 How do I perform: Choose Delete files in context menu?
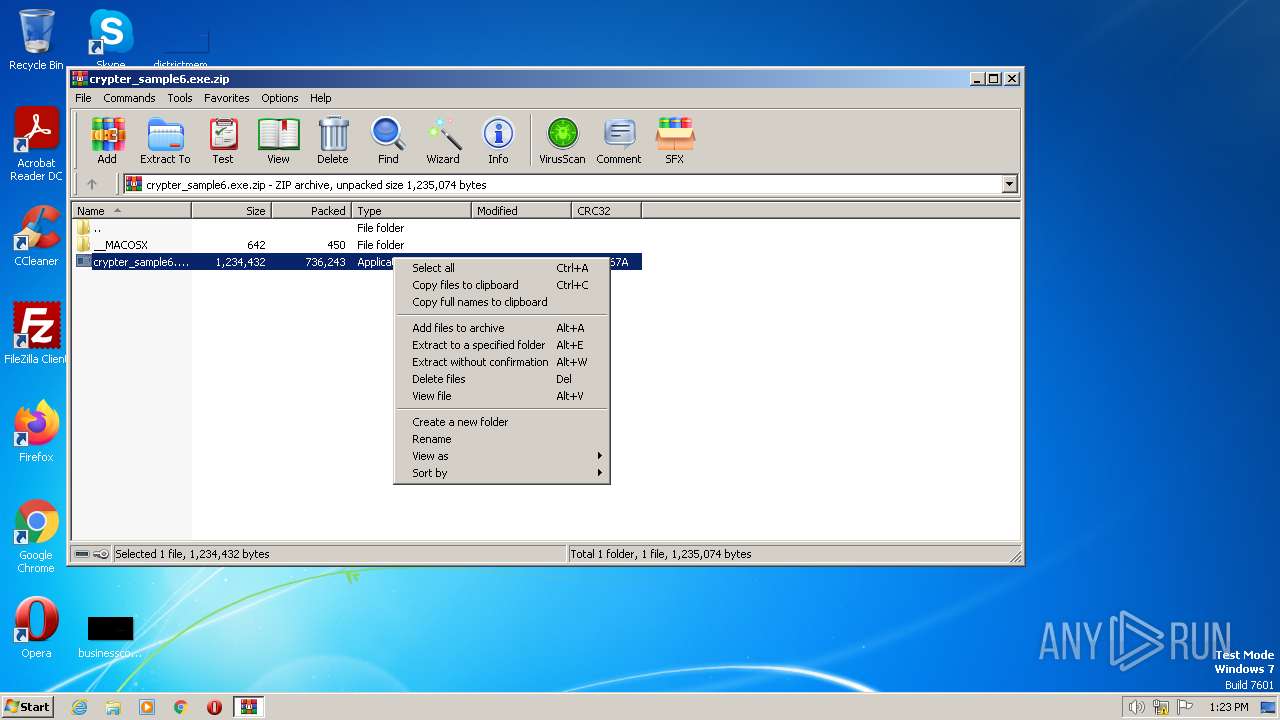(x=502, y=379)
